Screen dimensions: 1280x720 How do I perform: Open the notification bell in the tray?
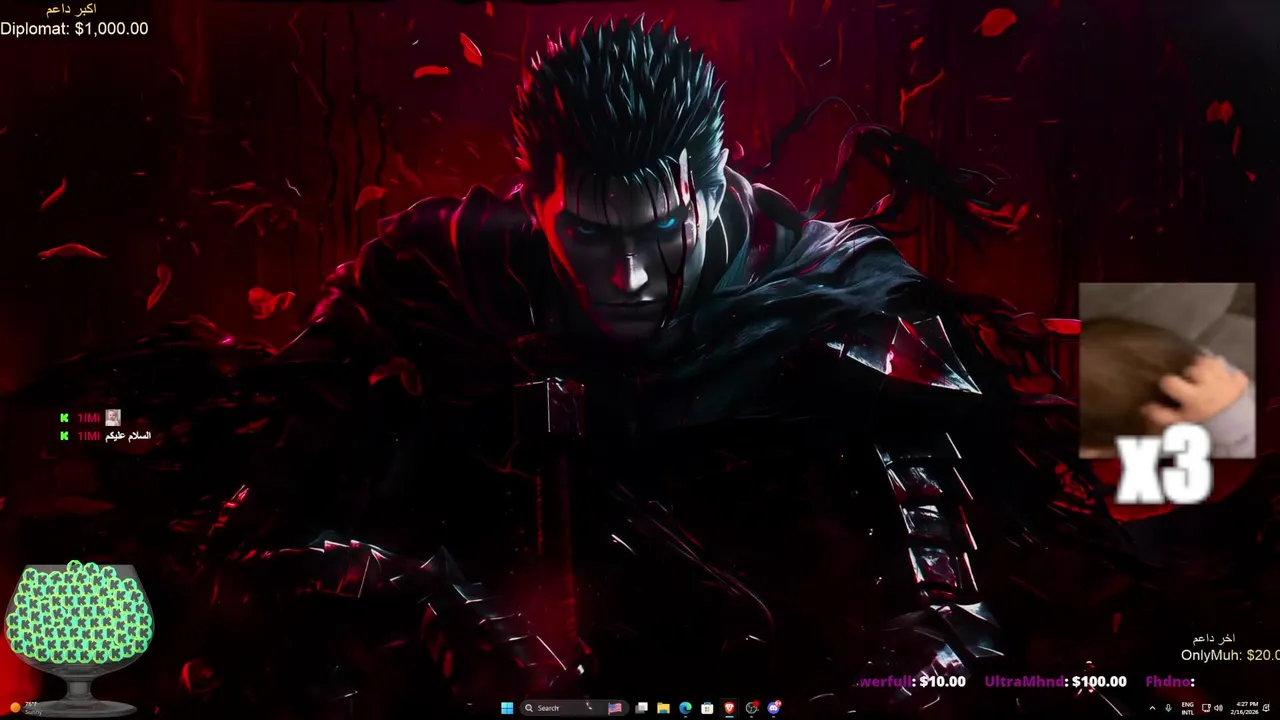[x=1267, y=708]
